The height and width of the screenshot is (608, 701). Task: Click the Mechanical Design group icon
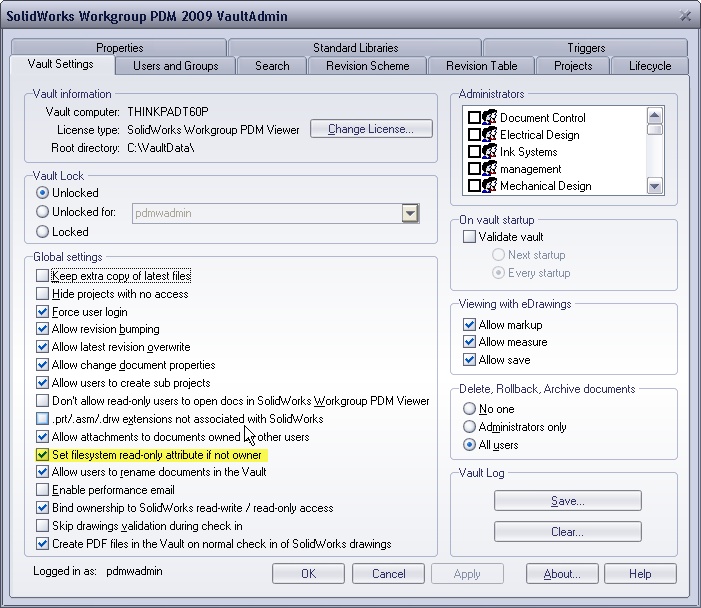[490, 186]
